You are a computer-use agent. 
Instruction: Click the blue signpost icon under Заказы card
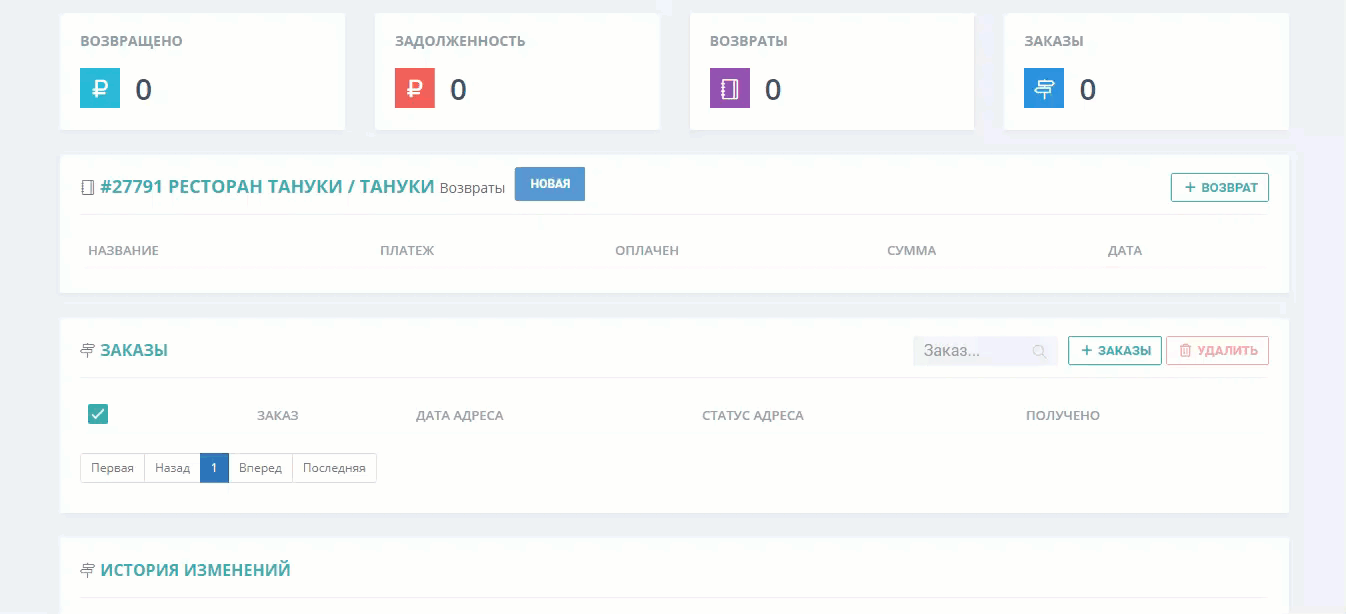coord(1044,88)
